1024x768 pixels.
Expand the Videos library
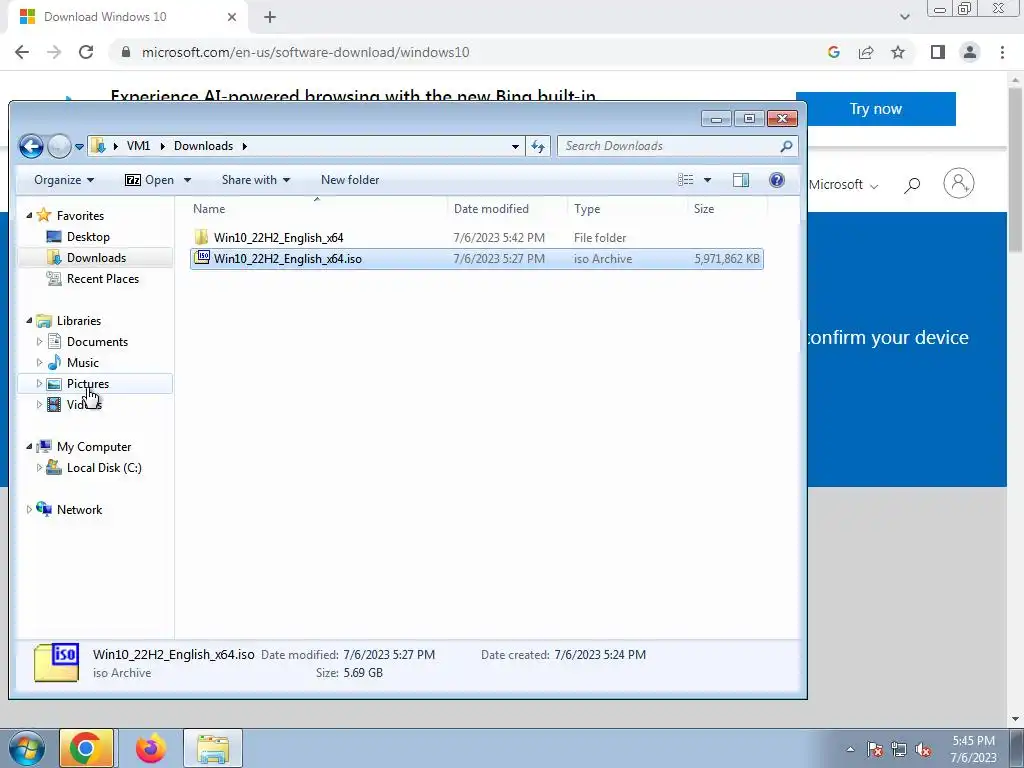point(39,404)
